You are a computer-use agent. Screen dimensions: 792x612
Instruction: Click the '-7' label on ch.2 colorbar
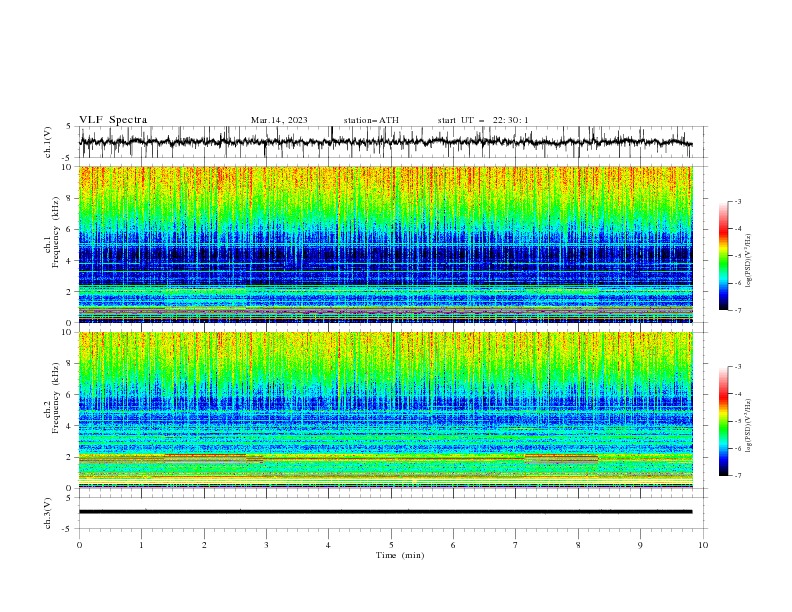click(737, 476)
